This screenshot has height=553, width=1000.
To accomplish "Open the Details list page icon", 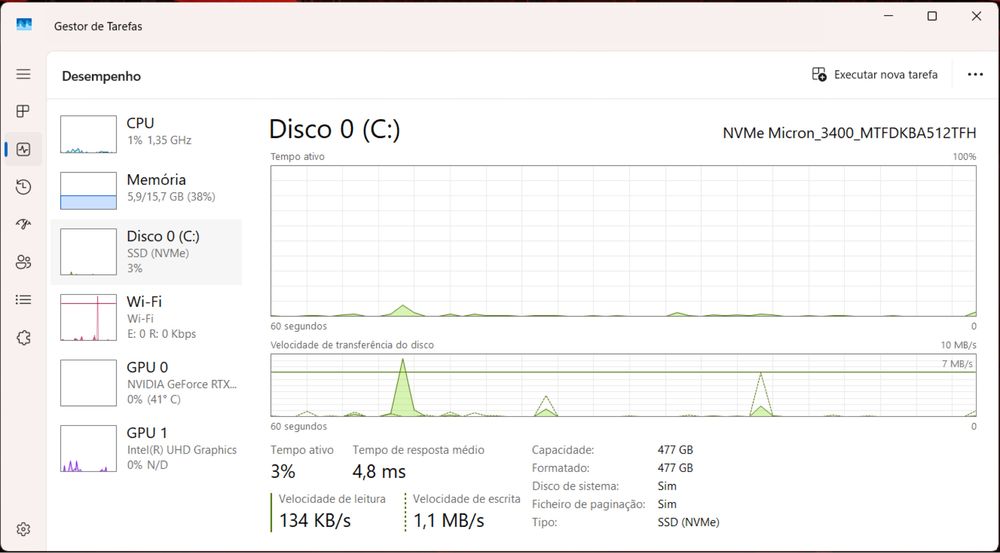I will tap(23, 299).
